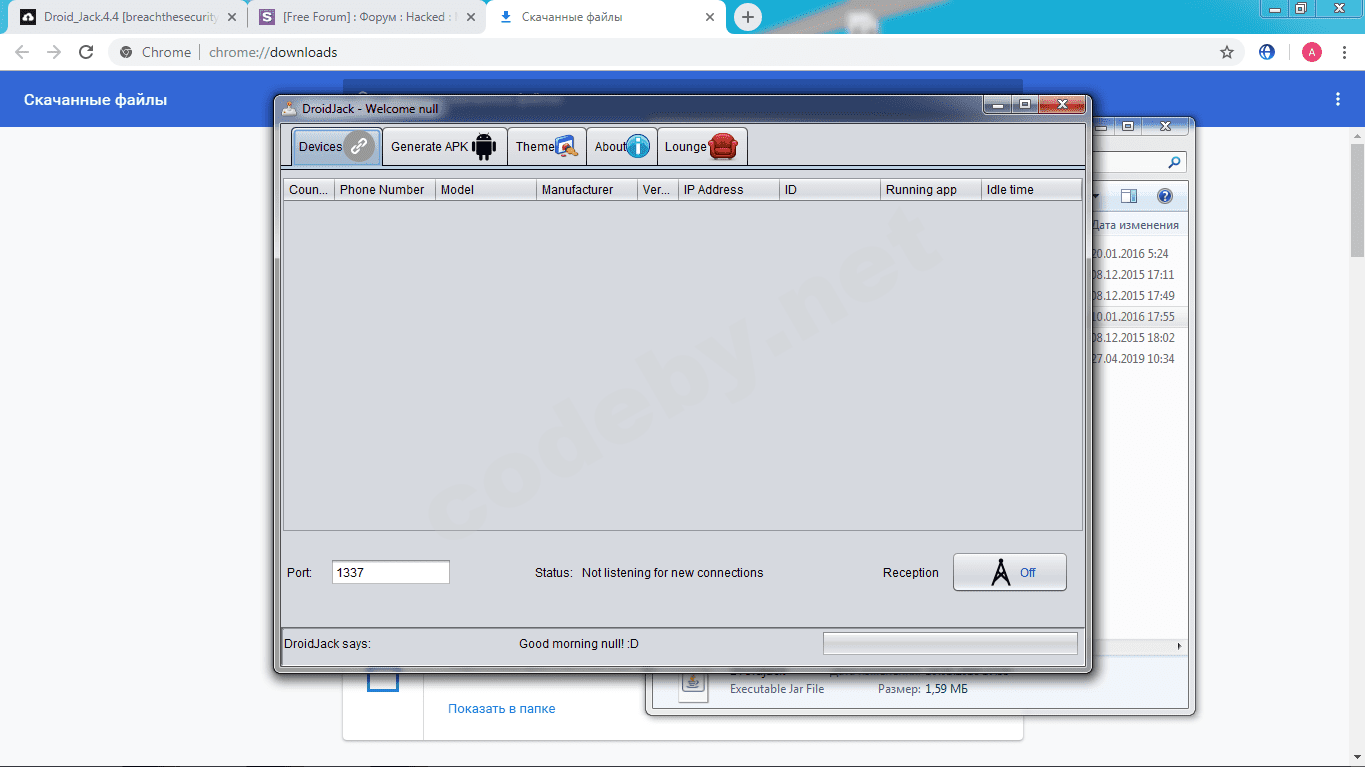Image resolution: width=1365 pixels, height=767 pixels.
Task: Maximize the Explorer window behind DroidJack
Action: click(1128, 126)
